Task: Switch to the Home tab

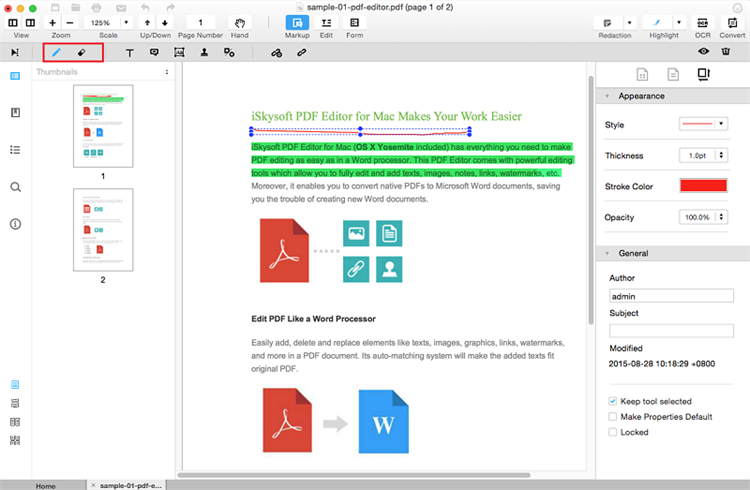Action: coord(45,485)
